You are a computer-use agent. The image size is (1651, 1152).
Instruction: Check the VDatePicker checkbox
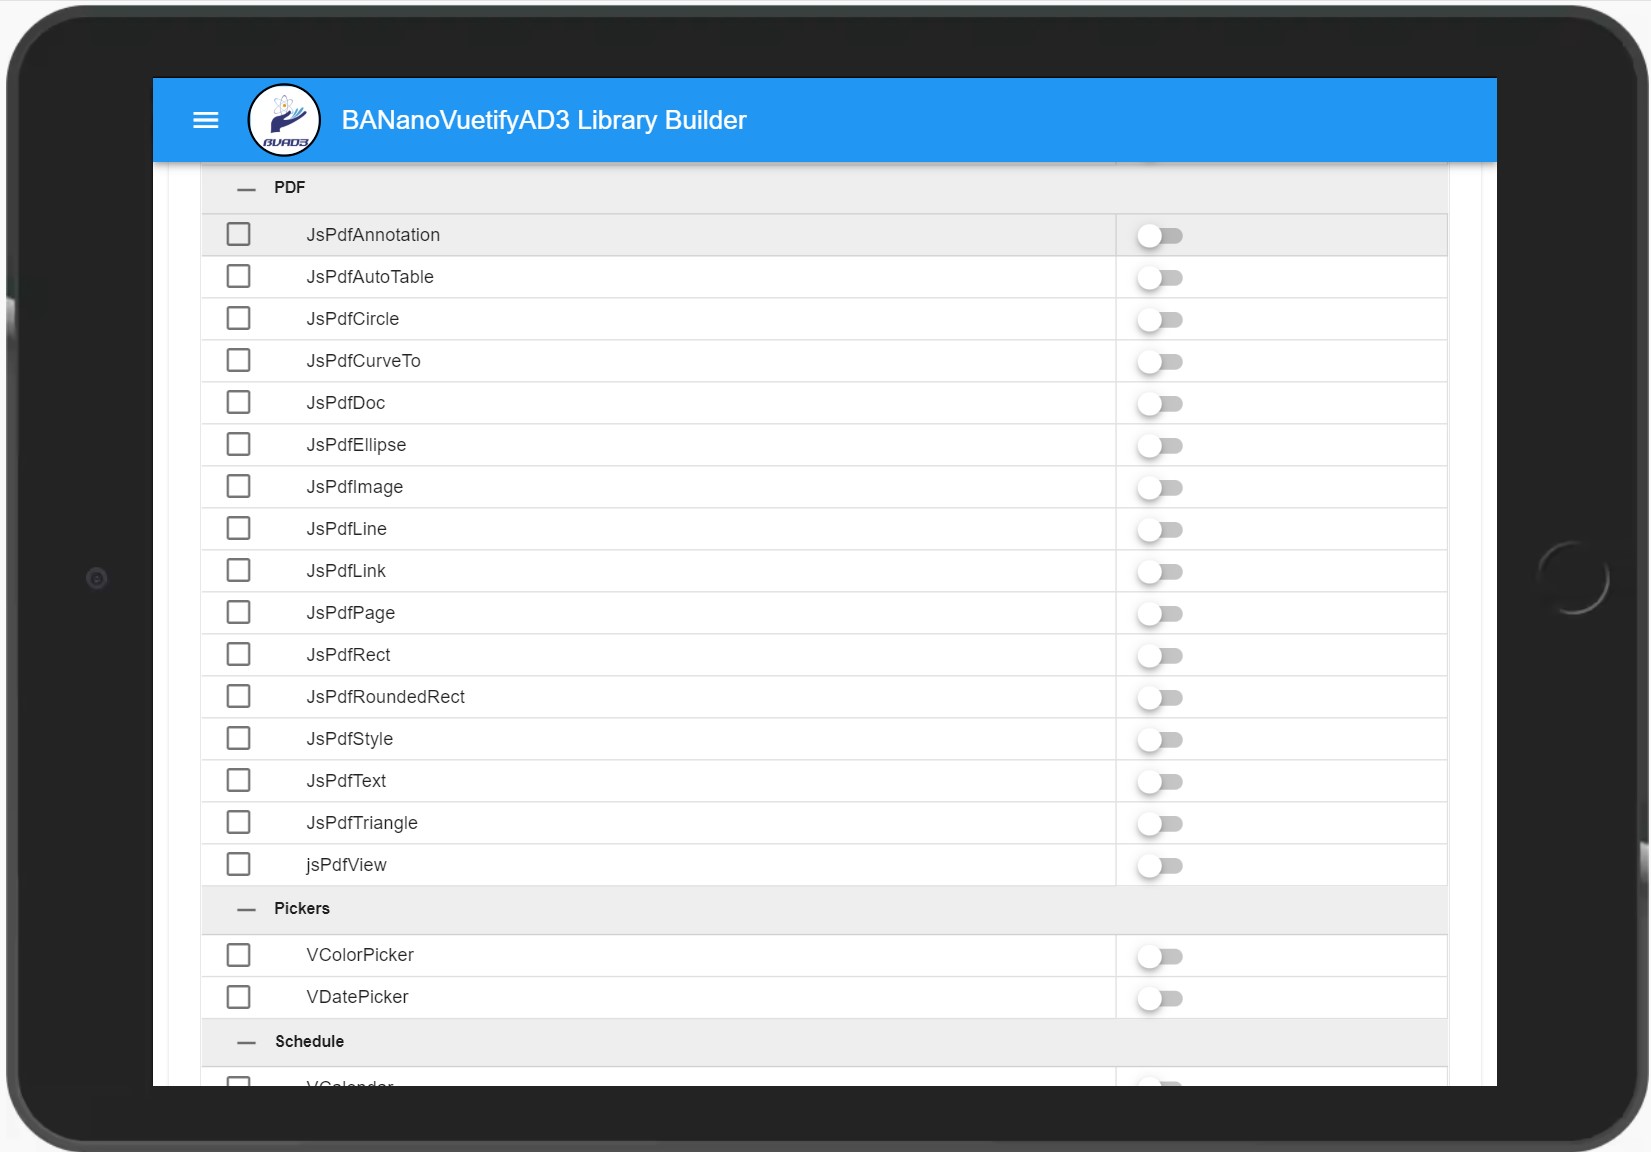(x=239, y=996)
